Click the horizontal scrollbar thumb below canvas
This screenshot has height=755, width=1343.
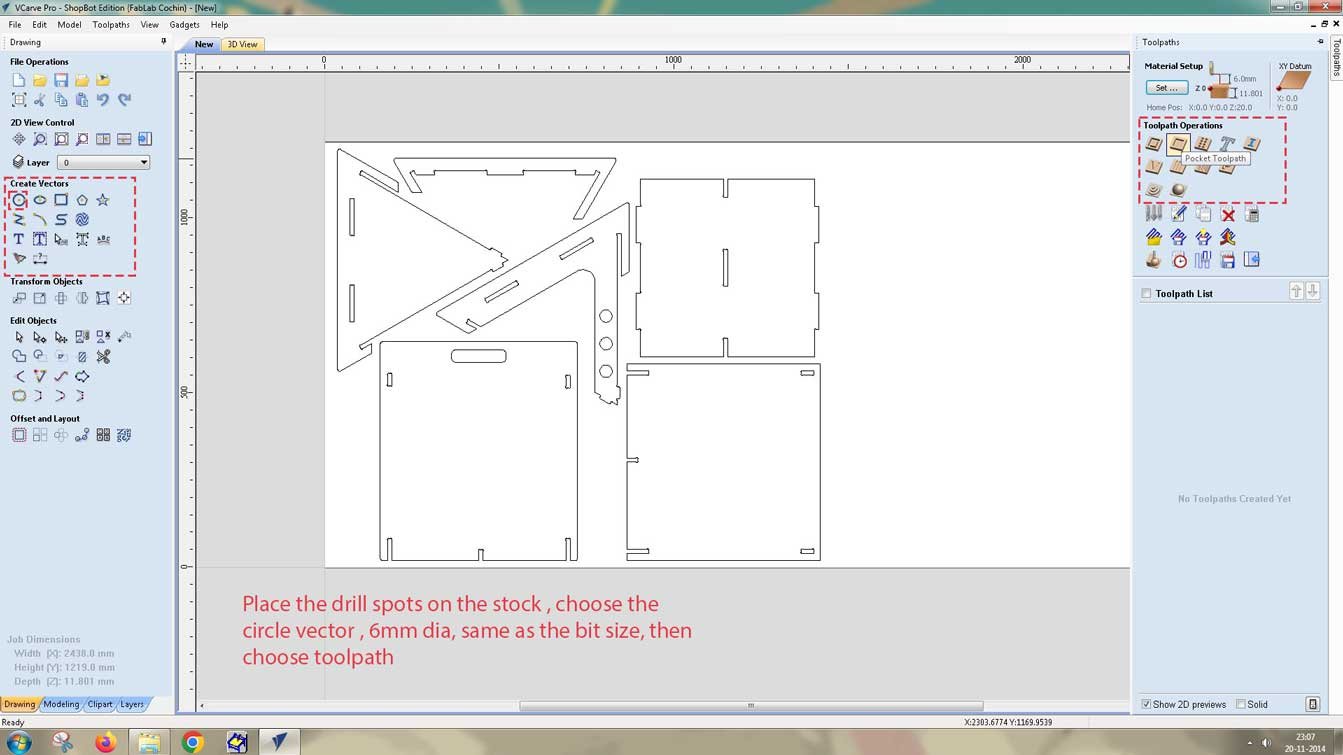[x=751, y=705]
